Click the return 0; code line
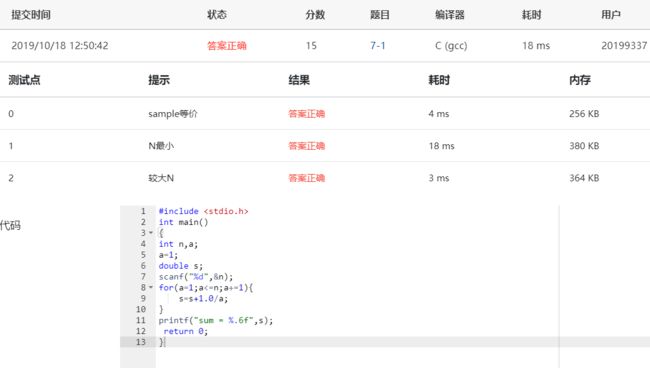 (186, 331)
